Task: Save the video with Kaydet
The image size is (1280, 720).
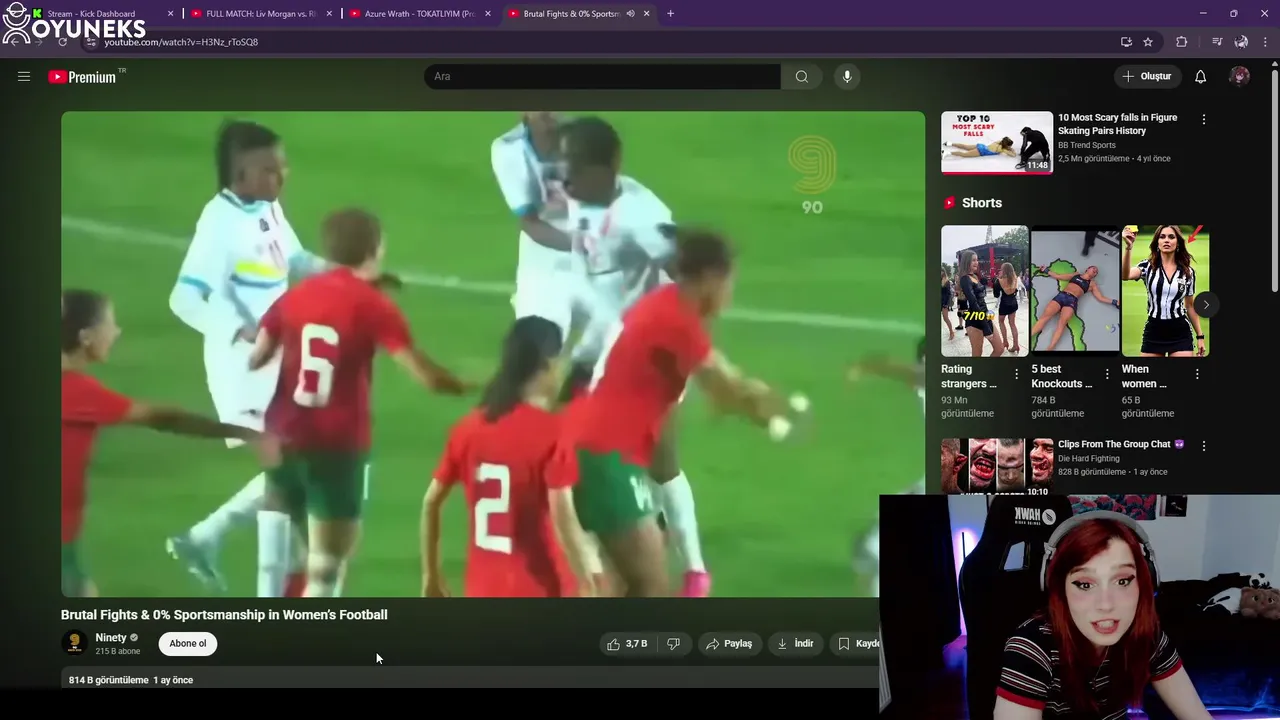Action: (858, 644)
